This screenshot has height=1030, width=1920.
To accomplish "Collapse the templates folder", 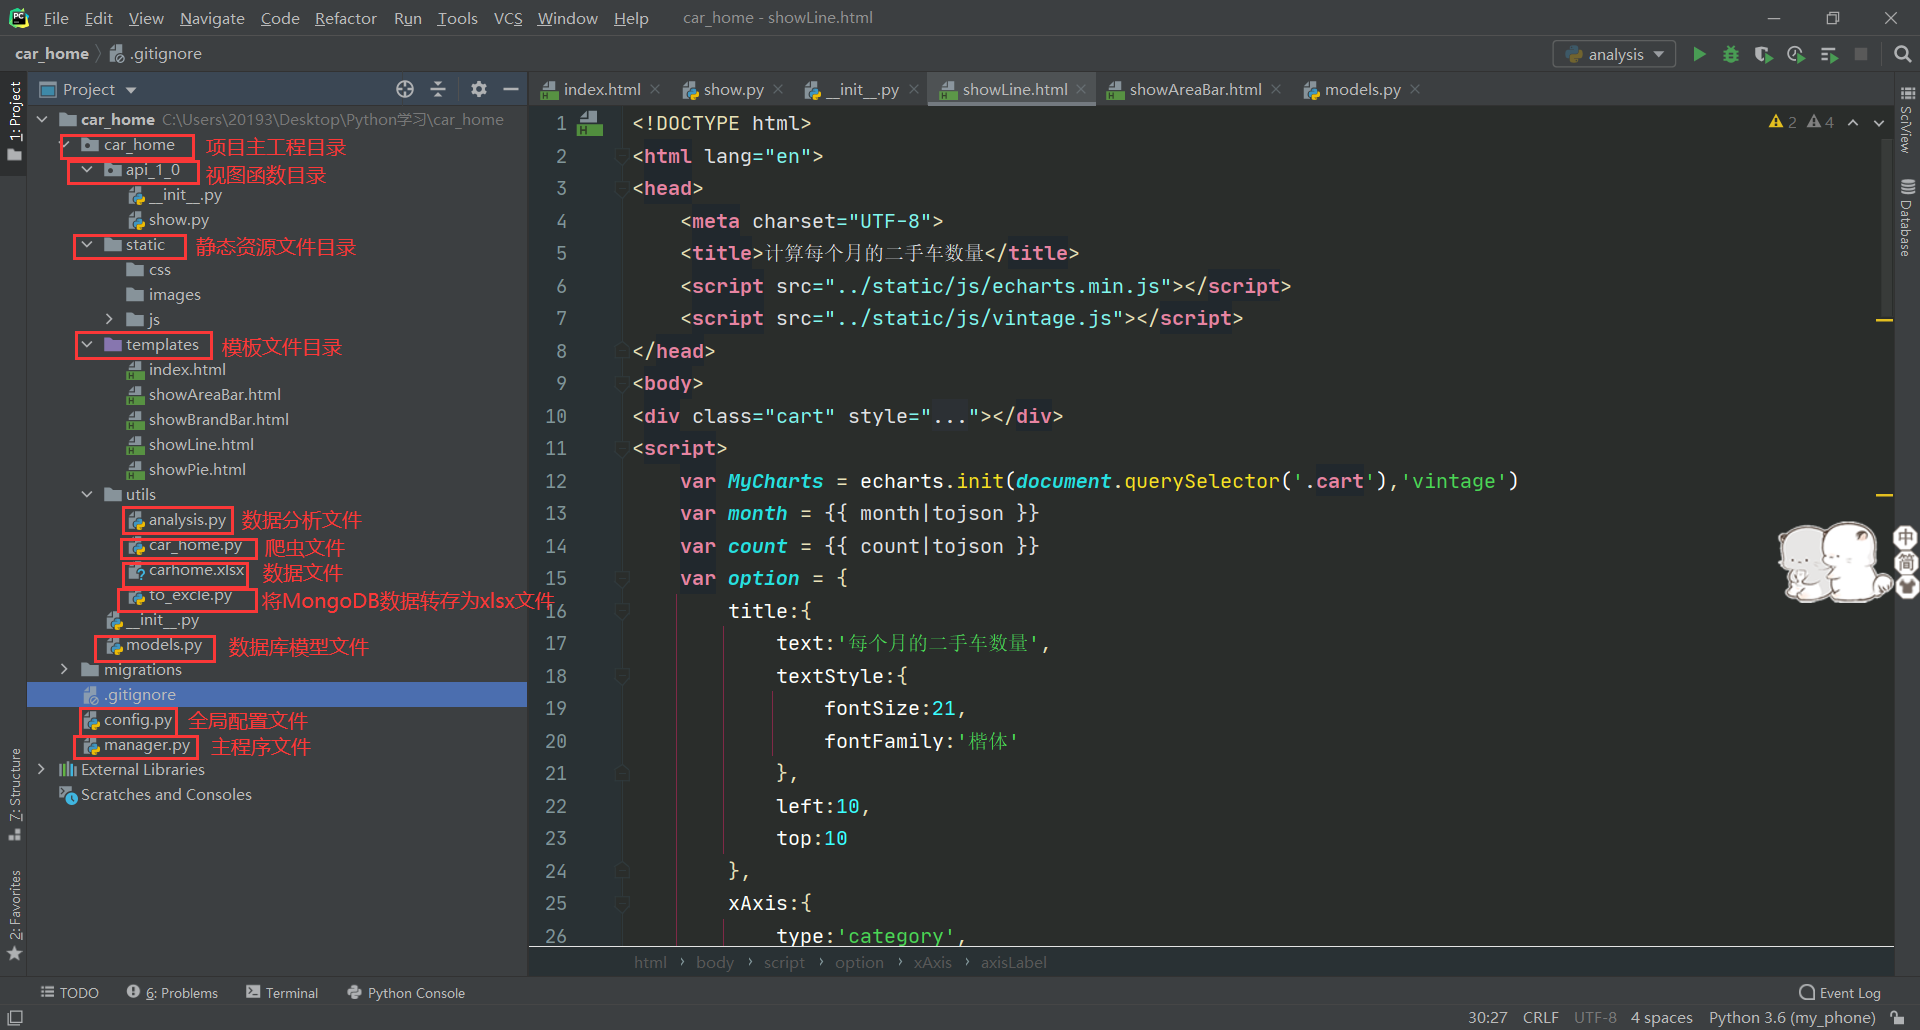I will (x=87, y=345).
